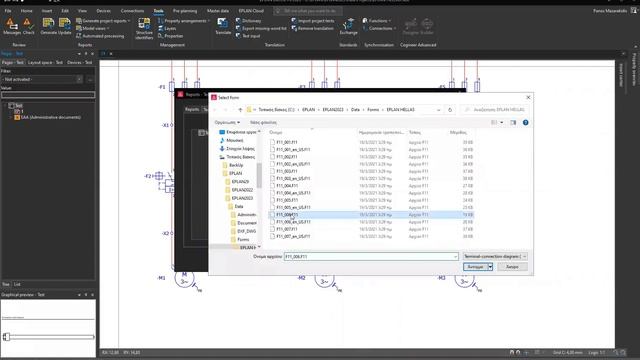640x360 pixels.
Task: Click the search box in Select form dialog
Action: coord(495,110)
